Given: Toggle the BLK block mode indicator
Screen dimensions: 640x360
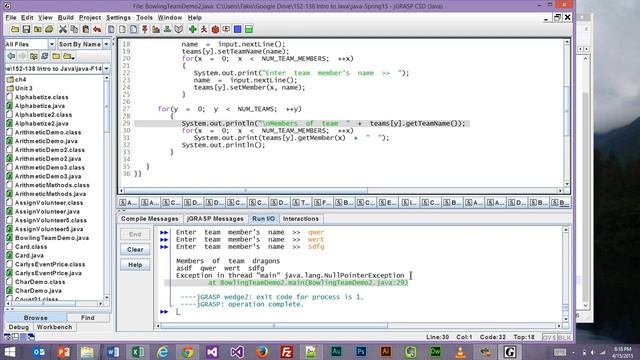Looking at the screenshot, I should point(564,337).
